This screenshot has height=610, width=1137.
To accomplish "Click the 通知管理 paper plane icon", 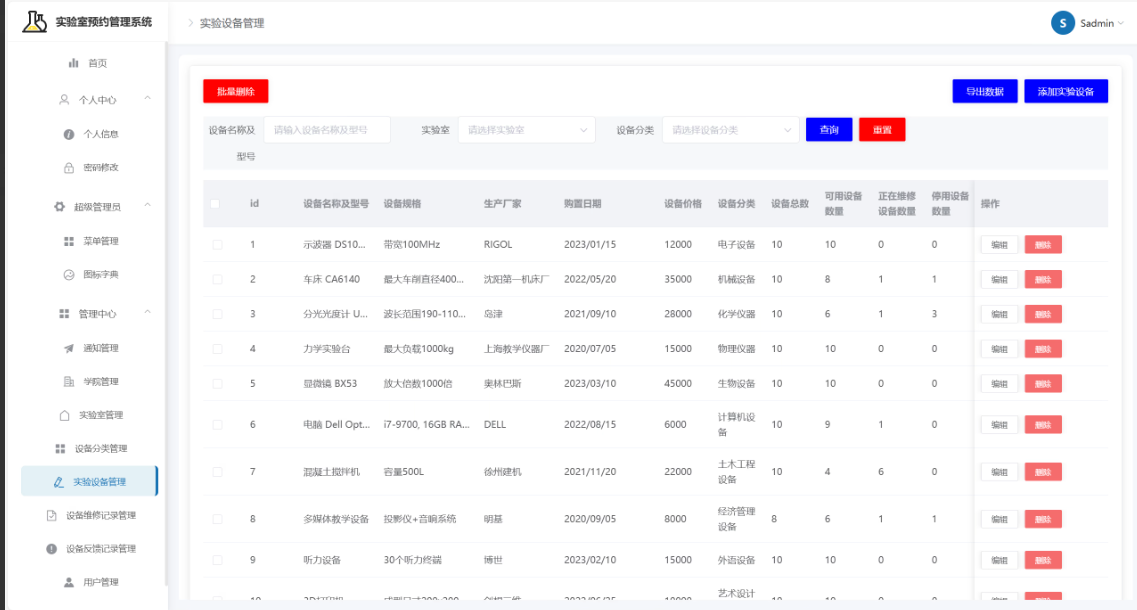I will click(x=69, y=348).
